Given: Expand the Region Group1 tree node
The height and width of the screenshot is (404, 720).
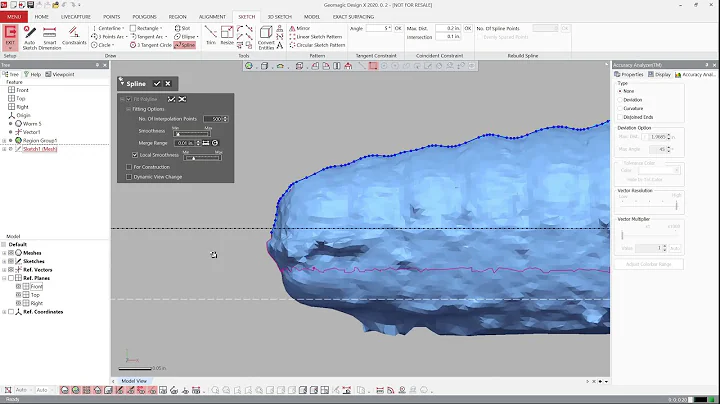Looking at the screenshot, I should pyautogui.click(x=4, y=140).
